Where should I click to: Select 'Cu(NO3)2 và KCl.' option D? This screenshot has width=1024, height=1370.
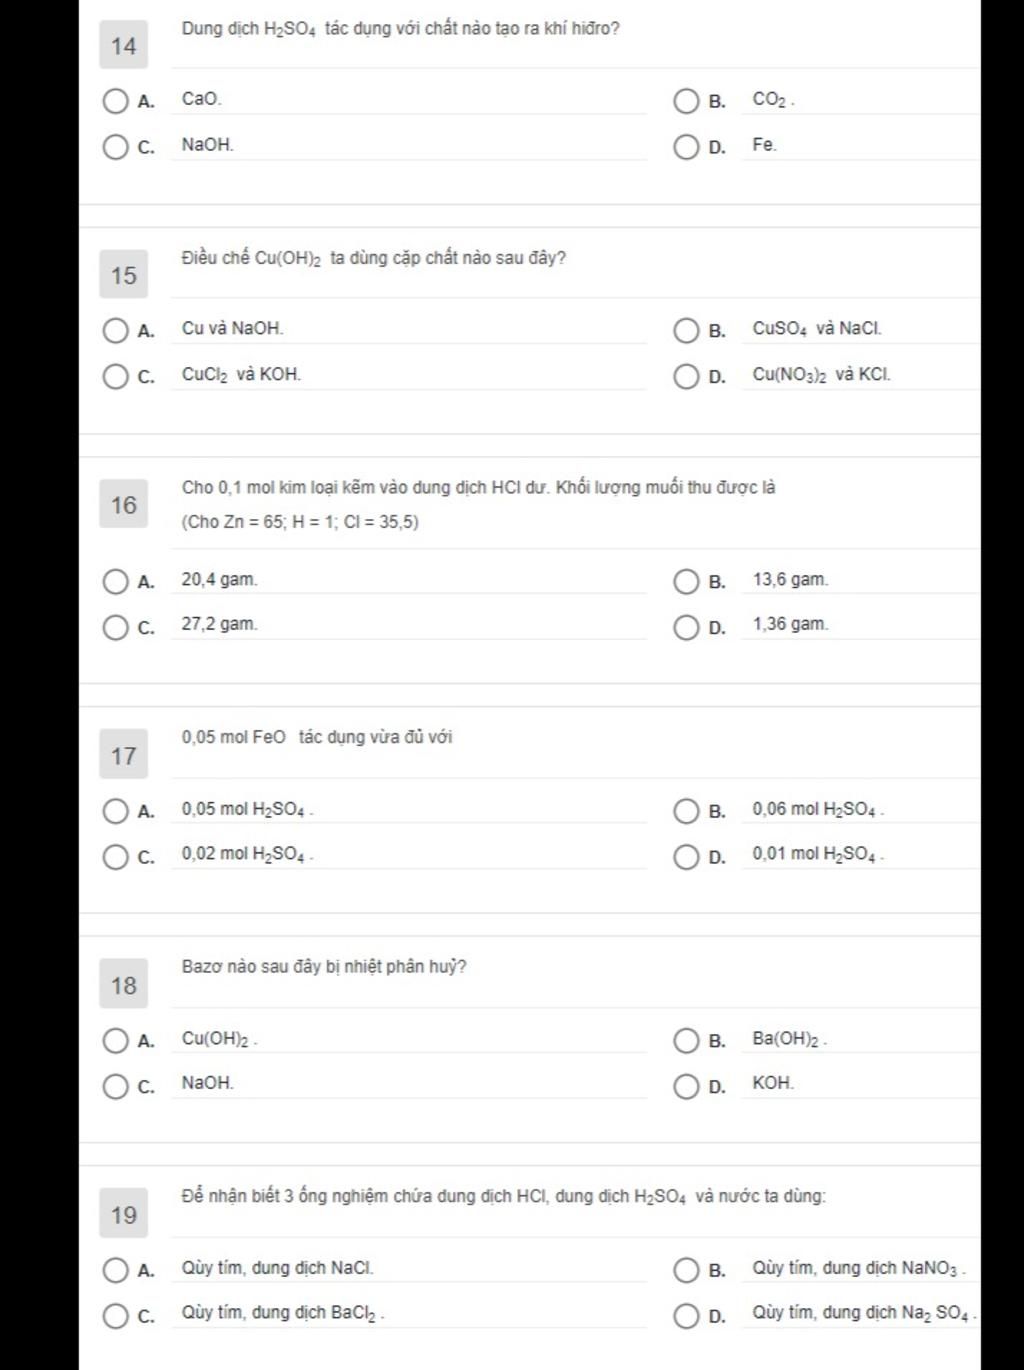coord(686,376)
